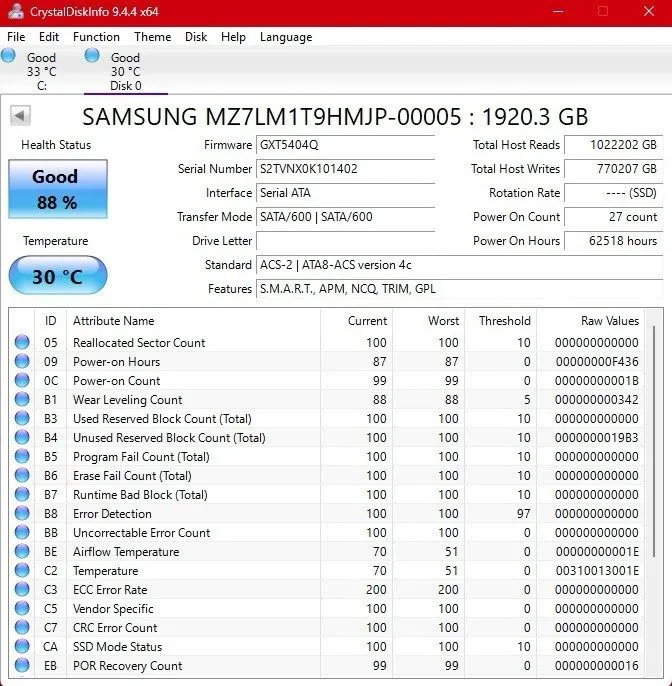Minimize the CrystalDiskInfo window

pos(557,11)
